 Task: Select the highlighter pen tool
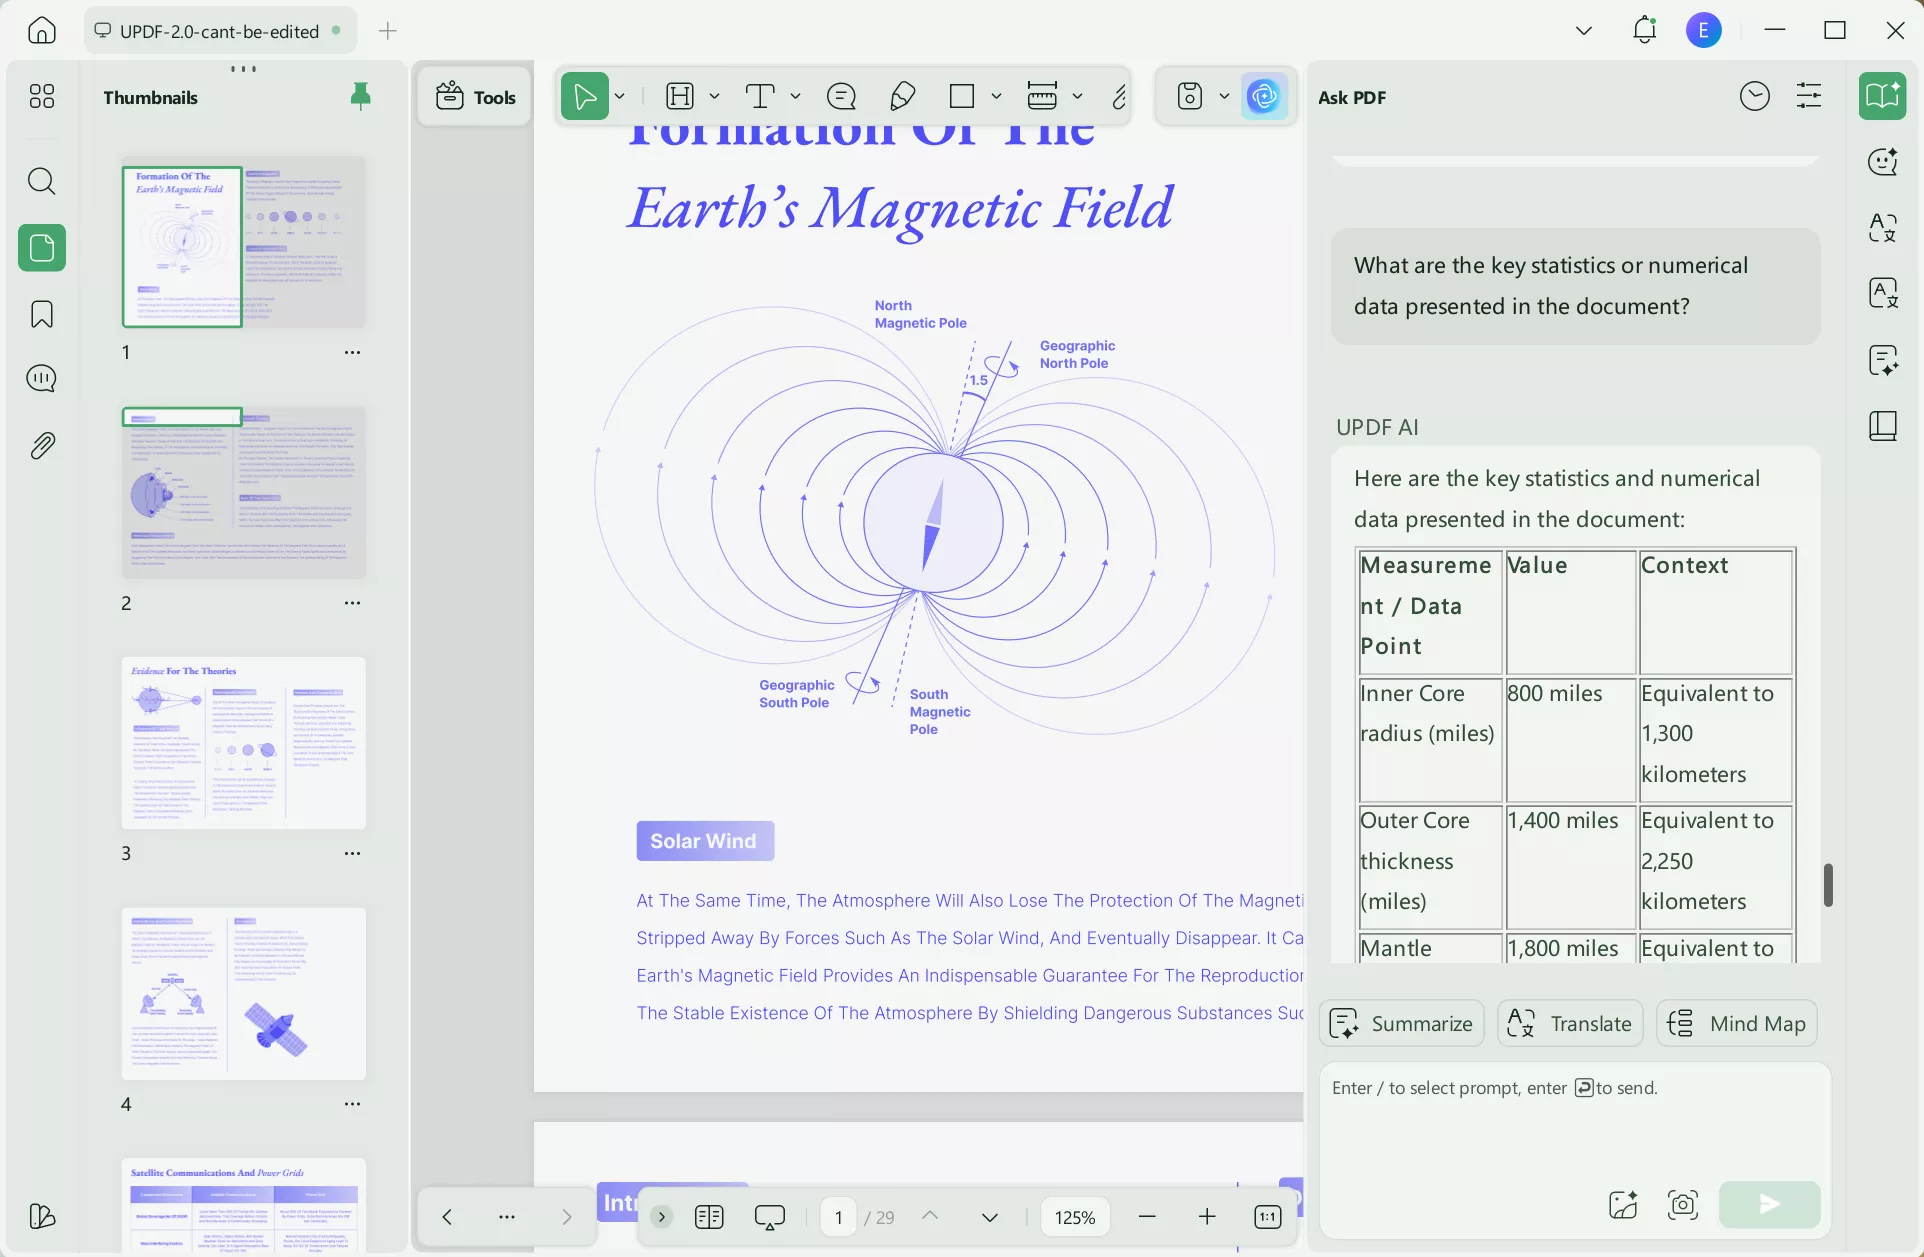pos(902,97)
